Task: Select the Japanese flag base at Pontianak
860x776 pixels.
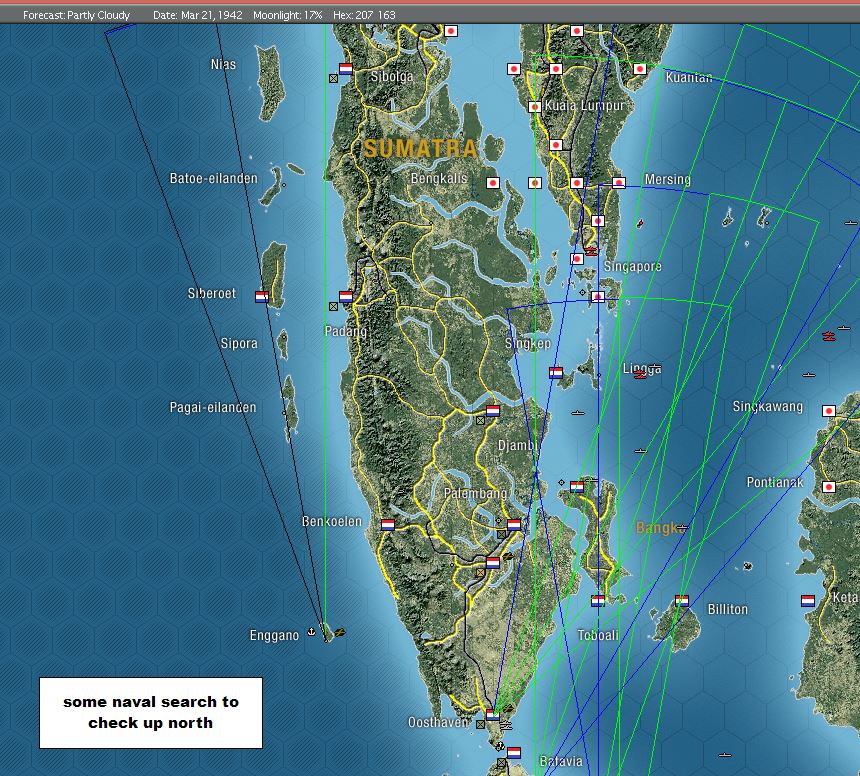Action: point(829,487)
